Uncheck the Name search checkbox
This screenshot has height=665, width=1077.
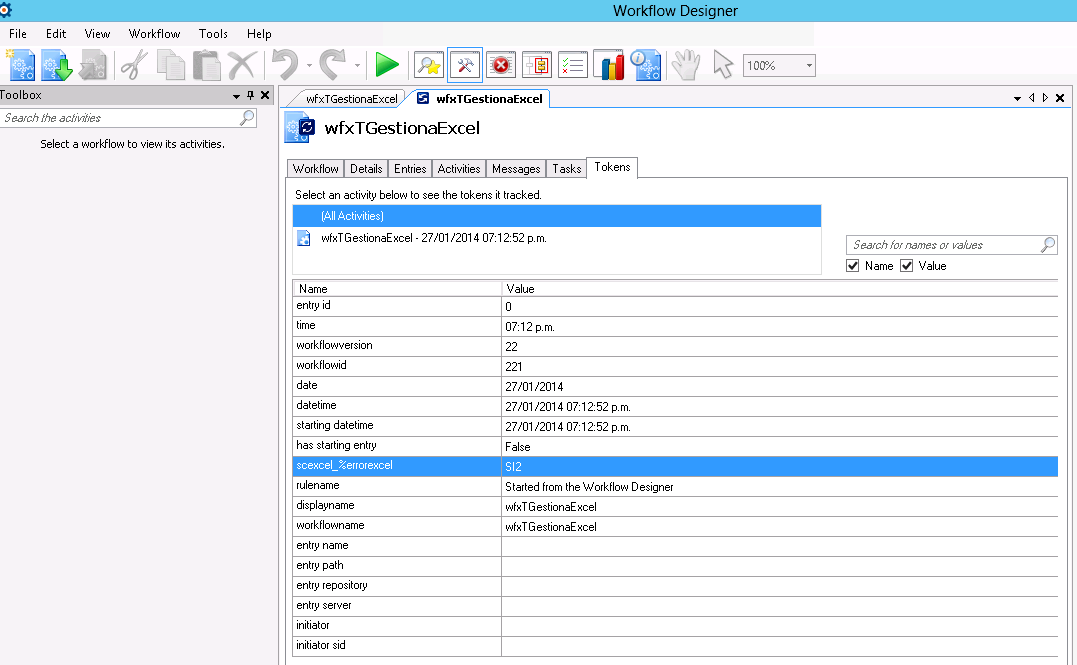(x=853, y=266)
